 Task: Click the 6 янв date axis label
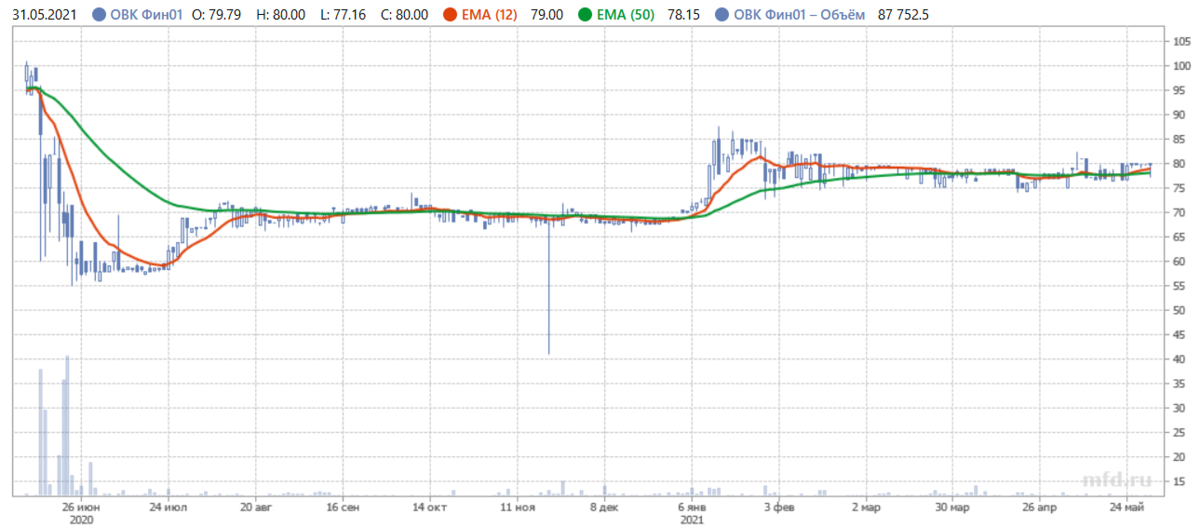694,508
